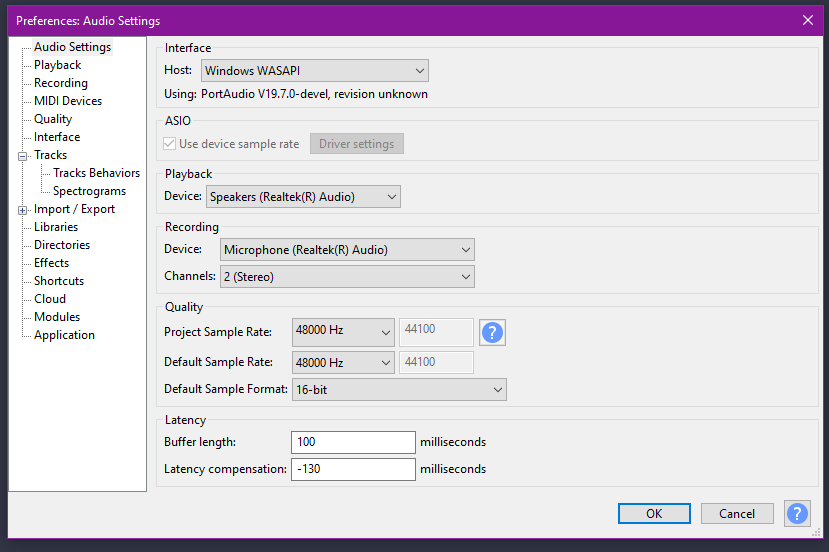The width and height of the screenshot is (829, 552).
Task: Click the PortAudio V19.7.0-devel version text
Action: coord(315,94)
